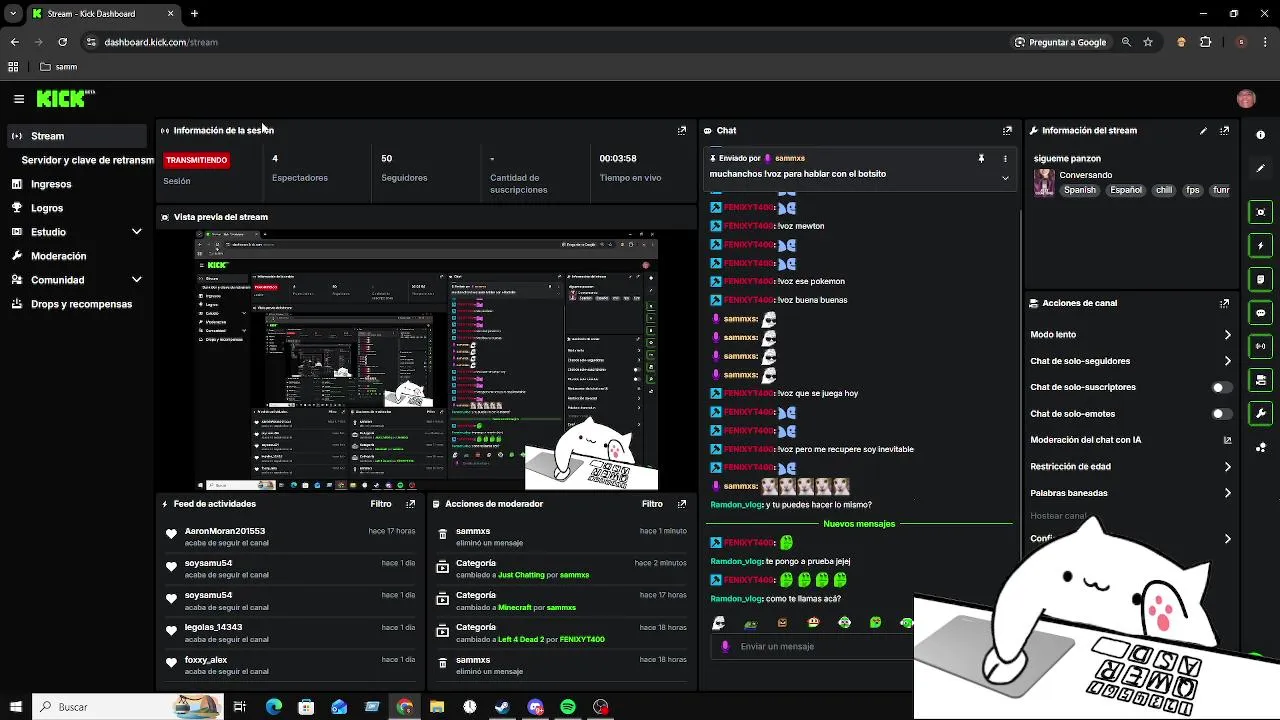1280x720 pixels.
Task: Pop out the Información del stream panel
Action: (x=1224, y=130)
